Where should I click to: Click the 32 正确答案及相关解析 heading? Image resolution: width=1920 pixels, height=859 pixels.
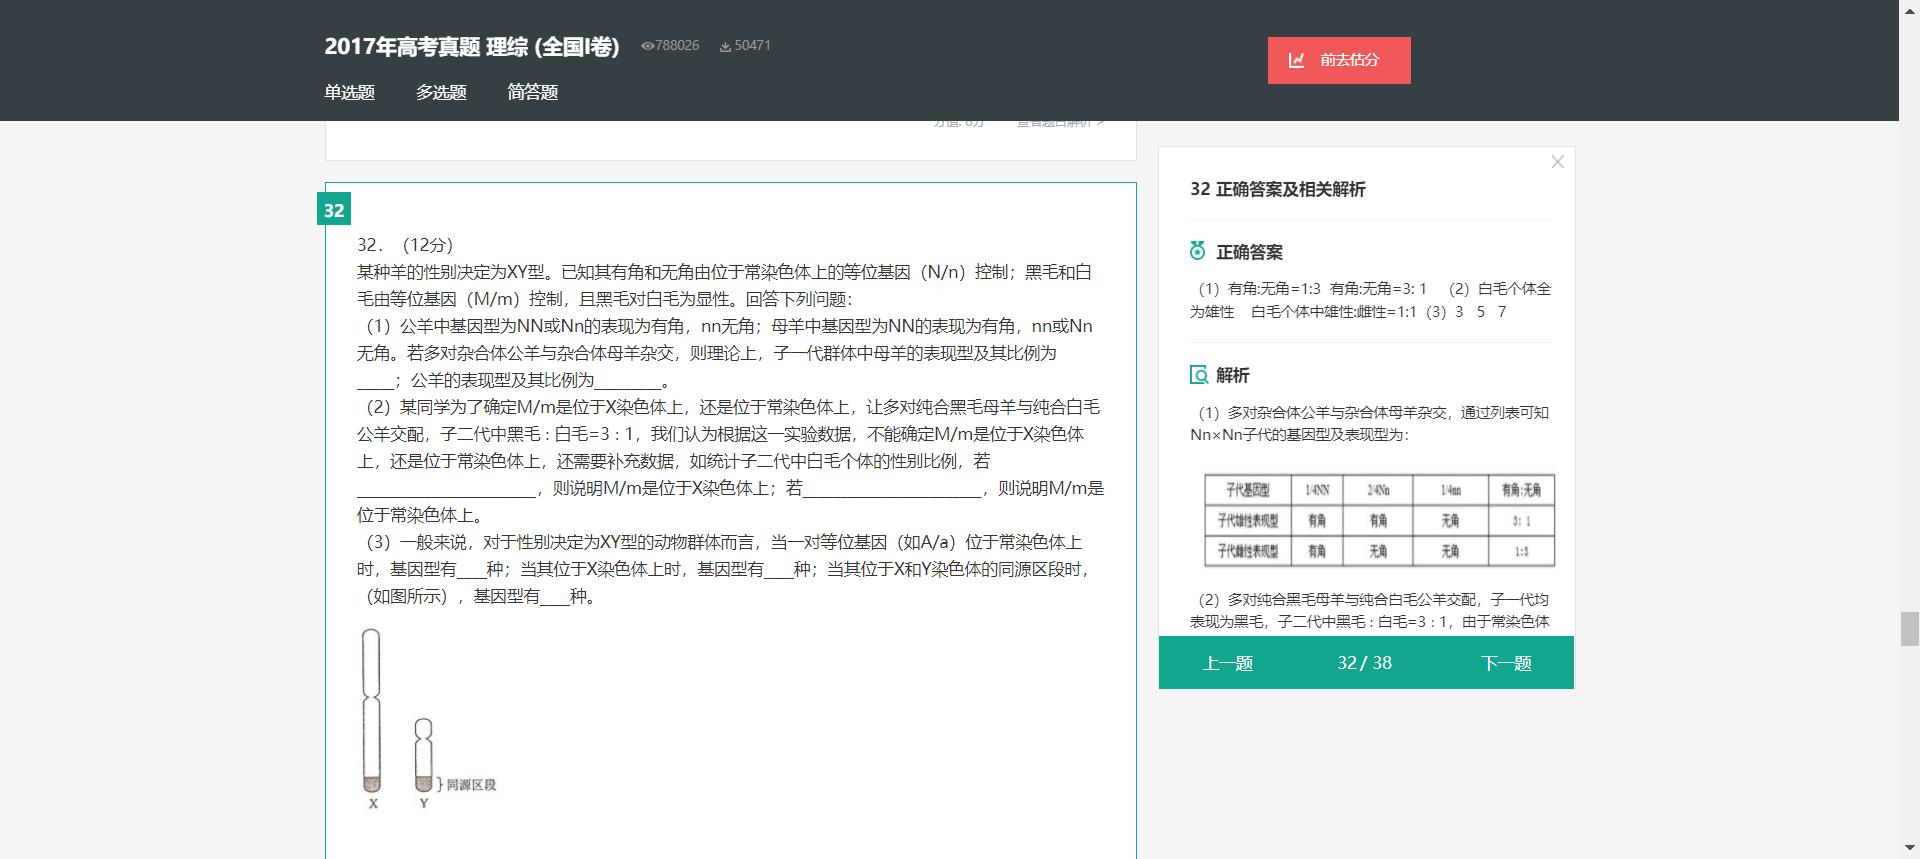tap(1277, 189)
